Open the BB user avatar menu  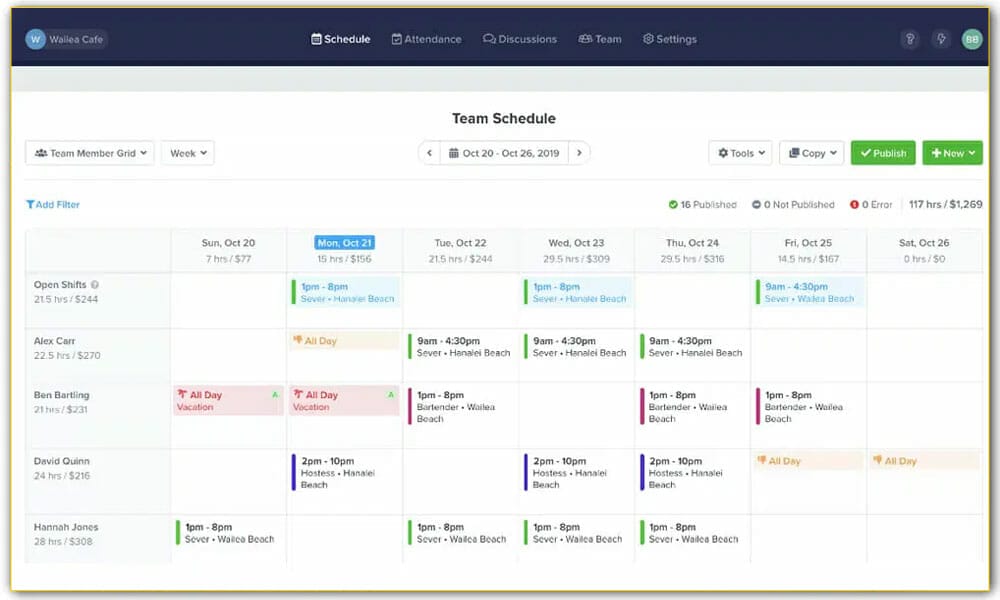(x=971, y=38)
